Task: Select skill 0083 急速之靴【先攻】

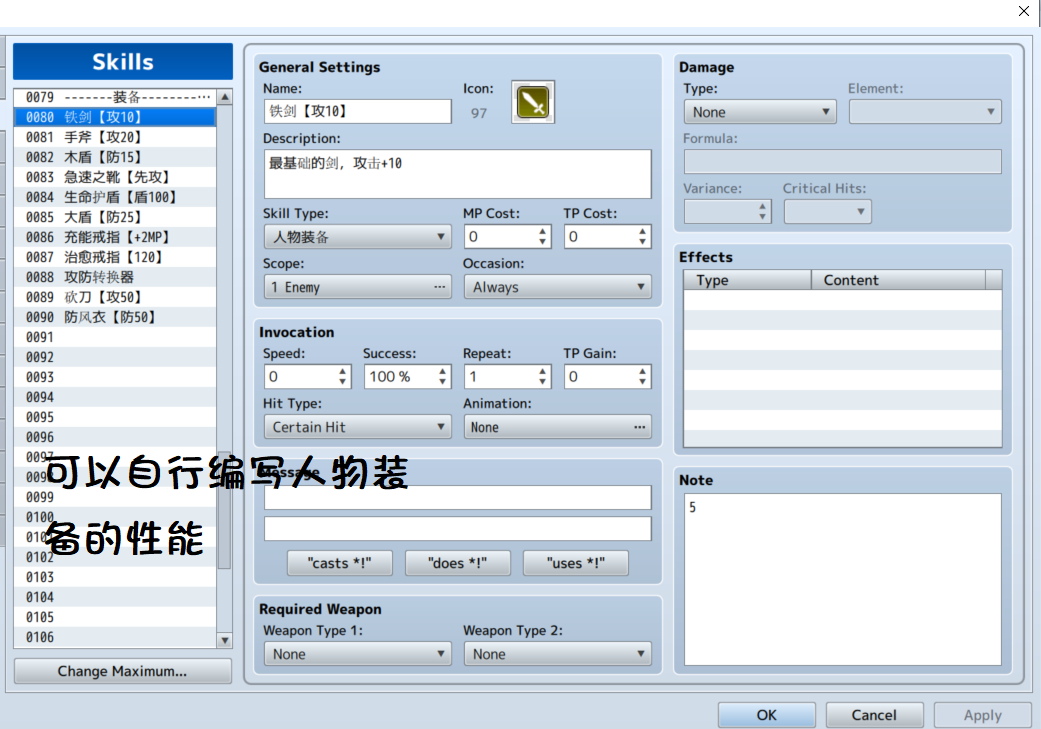Action: pos(115,177)
